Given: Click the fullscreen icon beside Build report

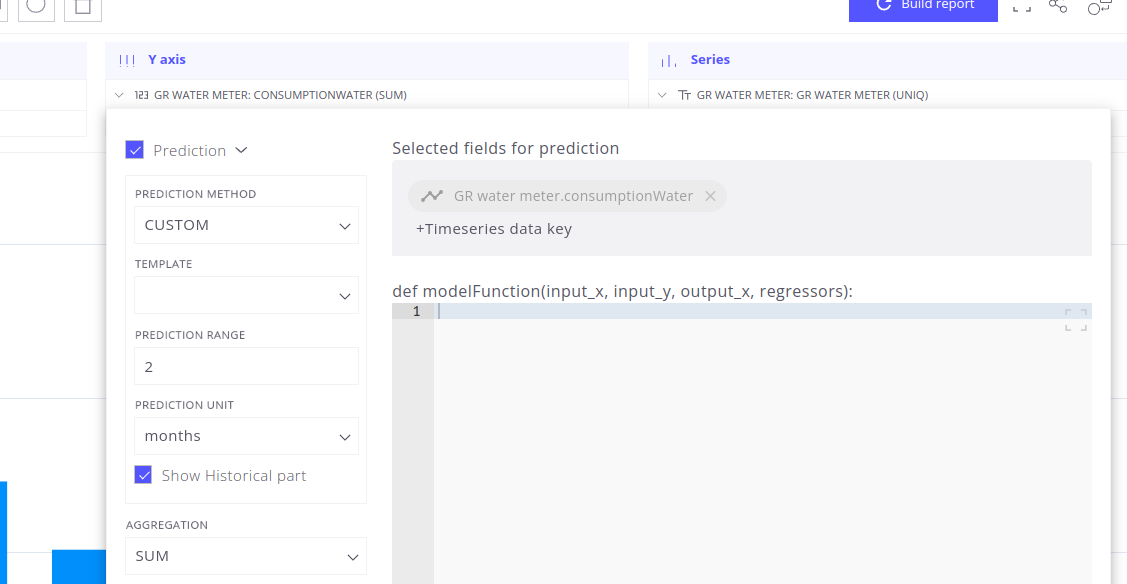Looking at the screenshot, I should pos(1021,7).
